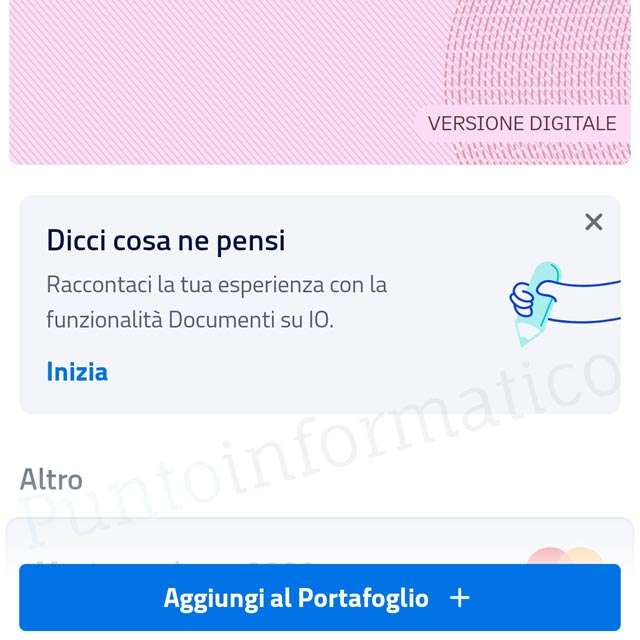Open the partially hidden payment card under Altro

320,541
